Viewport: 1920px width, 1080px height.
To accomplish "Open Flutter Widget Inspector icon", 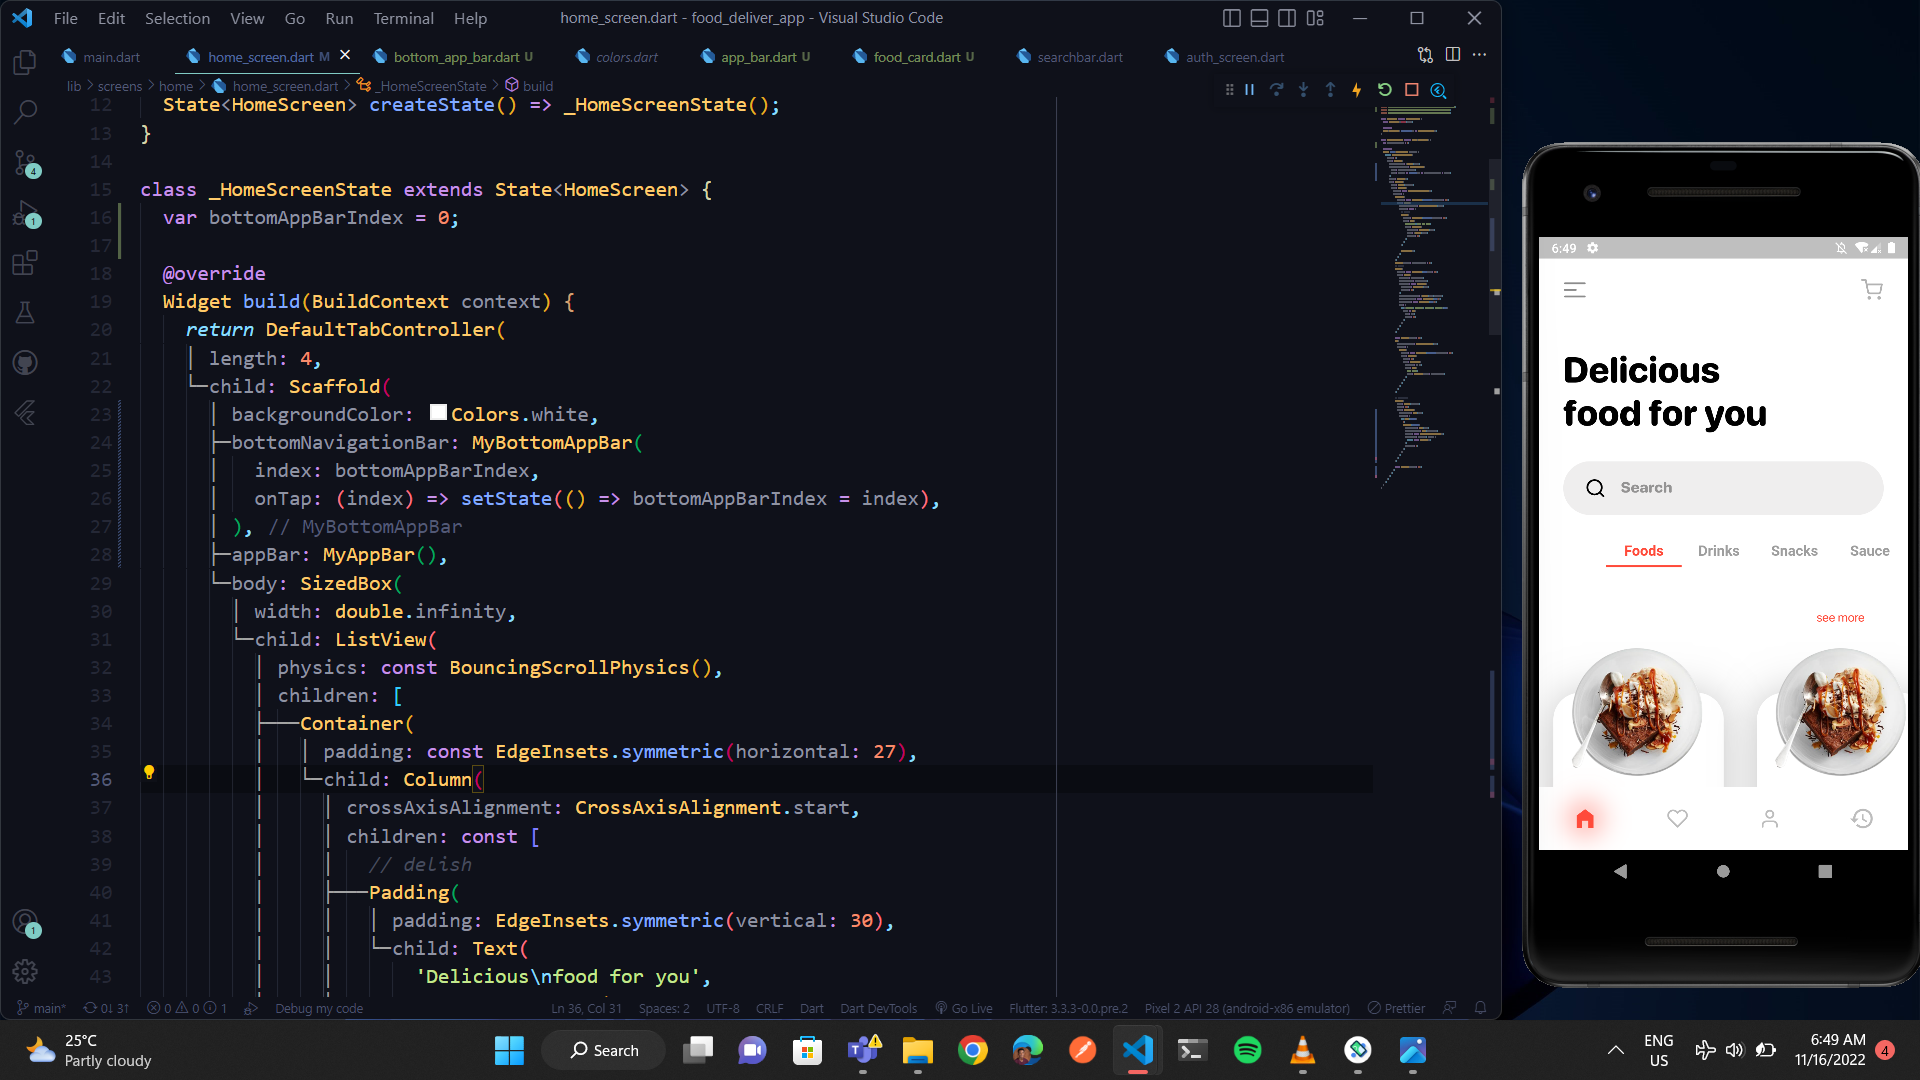I will coord(1438,90).
